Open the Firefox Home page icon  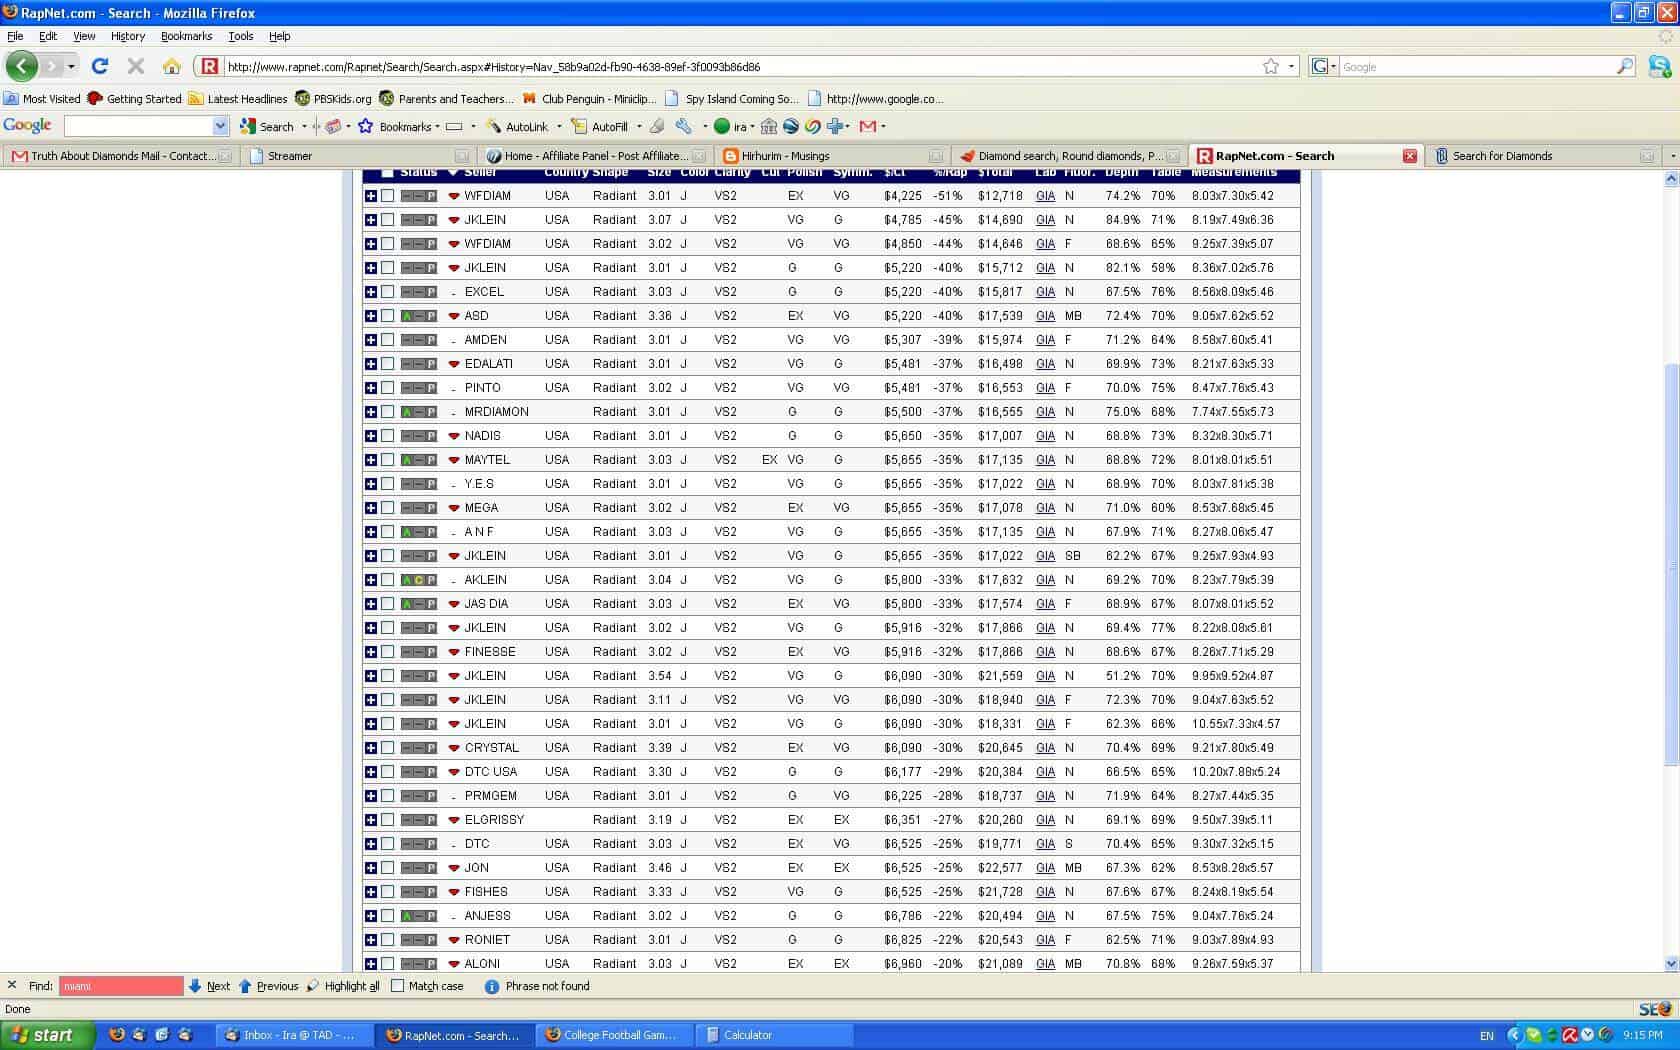click(171, 66)
